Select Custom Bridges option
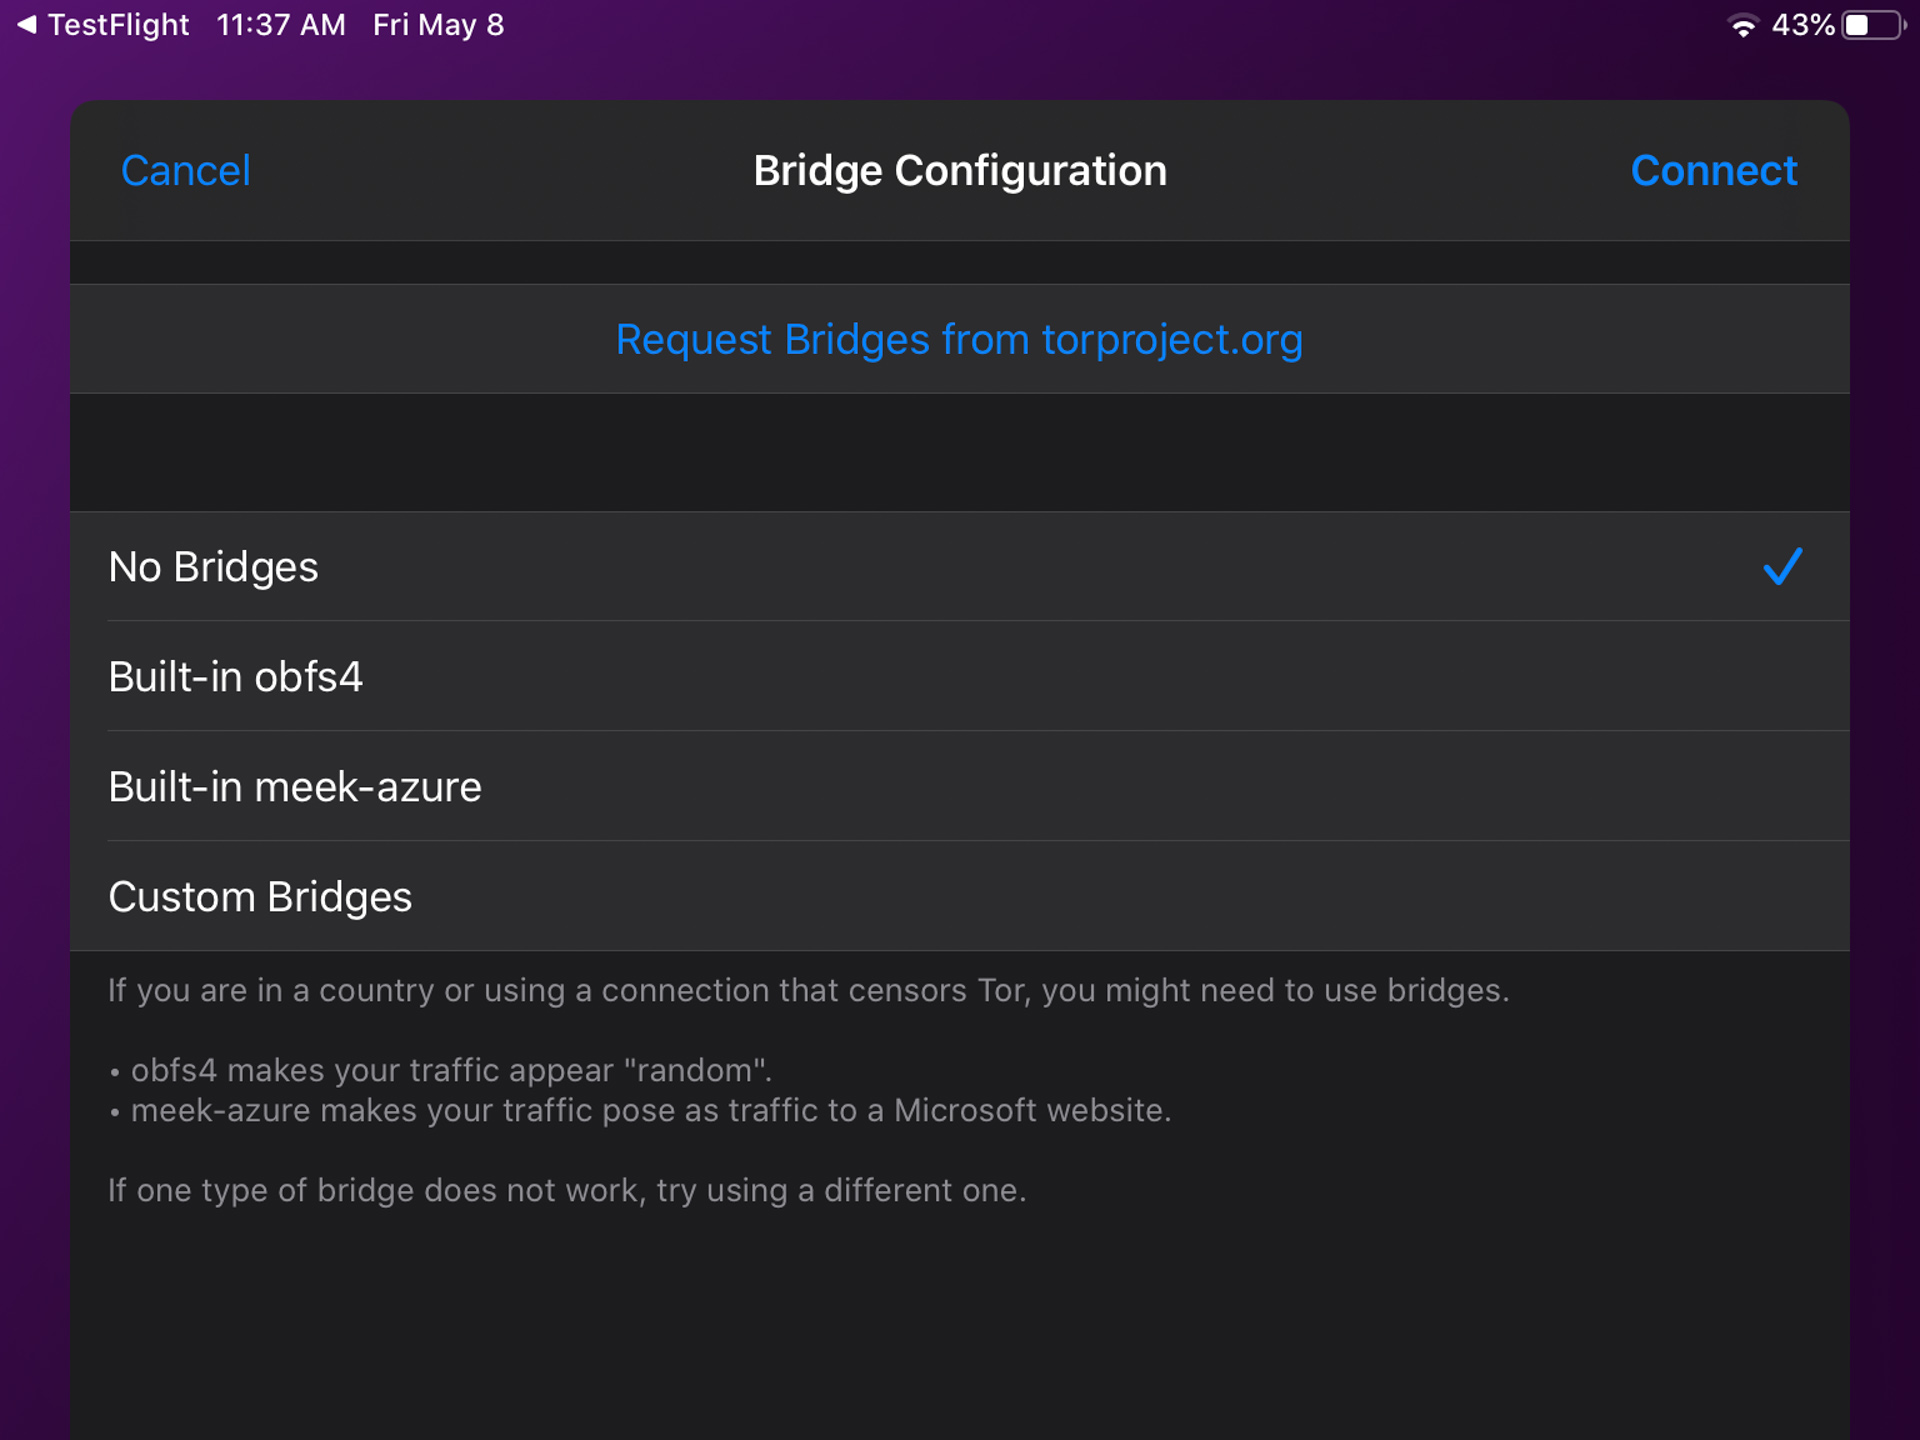The height and width of the screenshot is (1440, 1920). [x=960, y=895]
